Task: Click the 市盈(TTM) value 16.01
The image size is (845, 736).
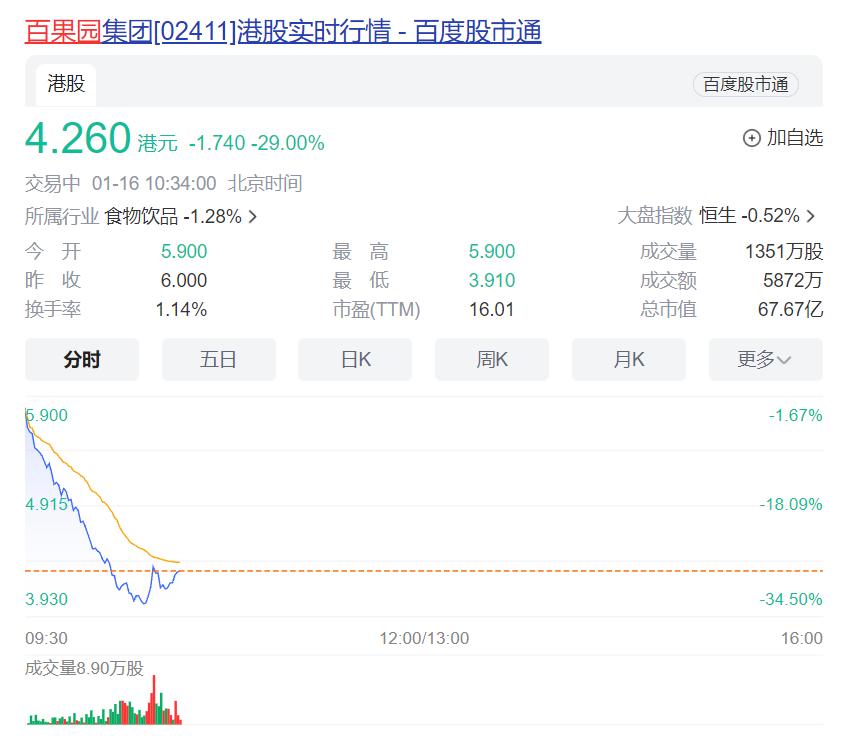Action: coord(491,310)
